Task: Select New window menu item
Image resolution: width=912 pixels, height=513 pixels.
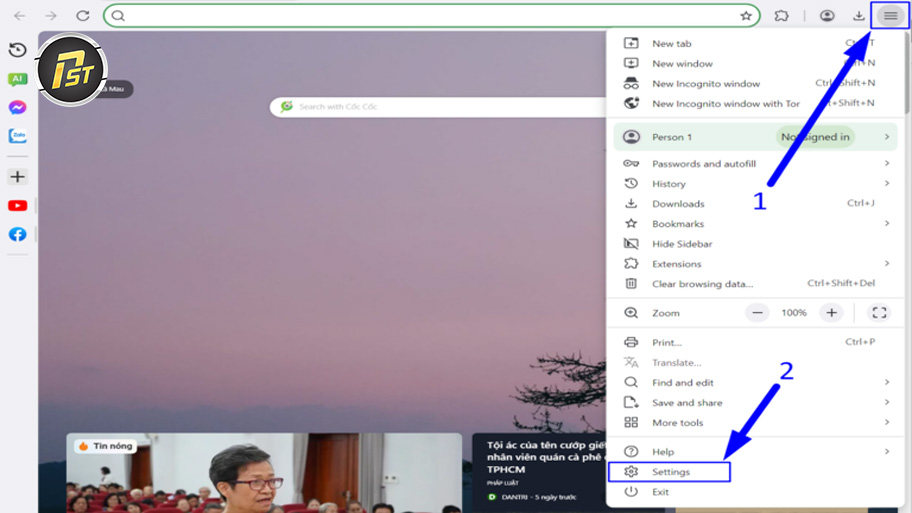Action: tap(755, 63)
